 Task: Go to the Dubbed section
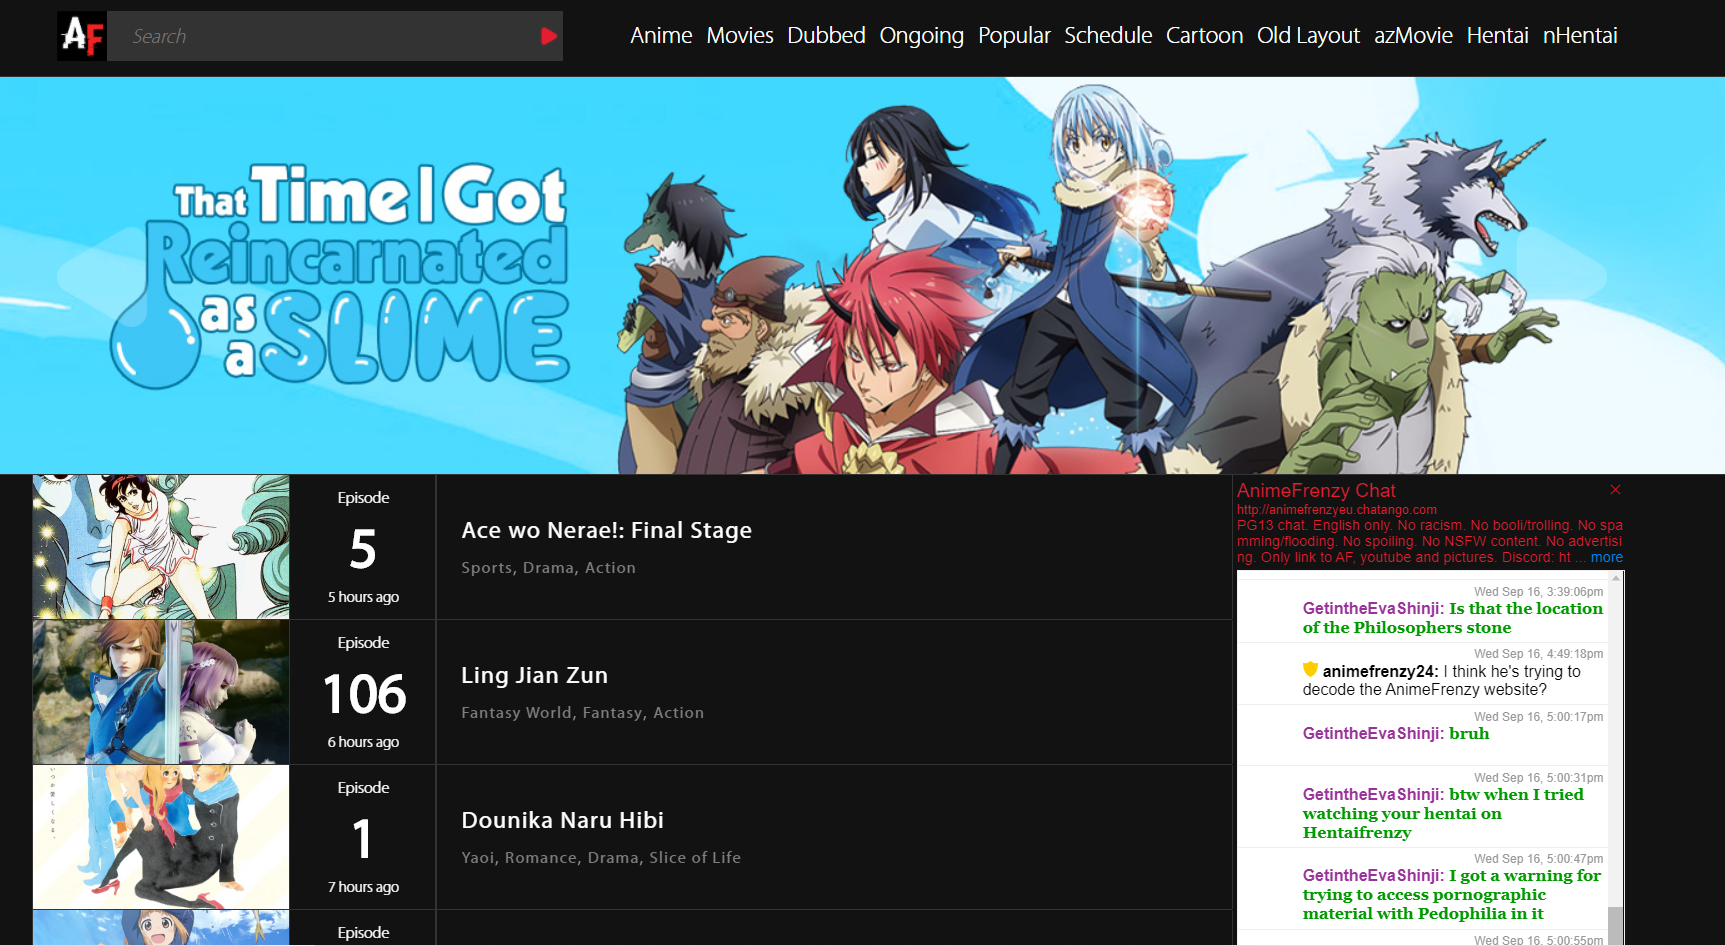click(x=826, y=36)
